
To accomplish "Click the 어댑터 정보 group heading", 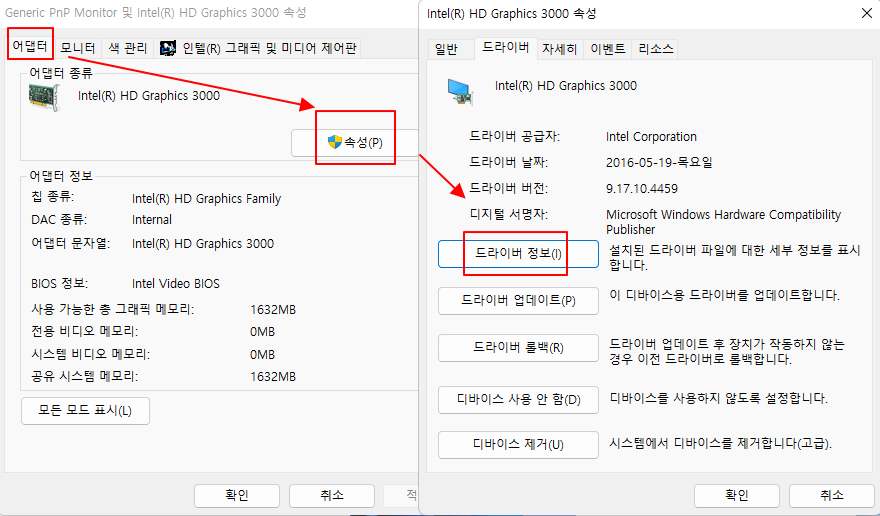I will point(61,176).
